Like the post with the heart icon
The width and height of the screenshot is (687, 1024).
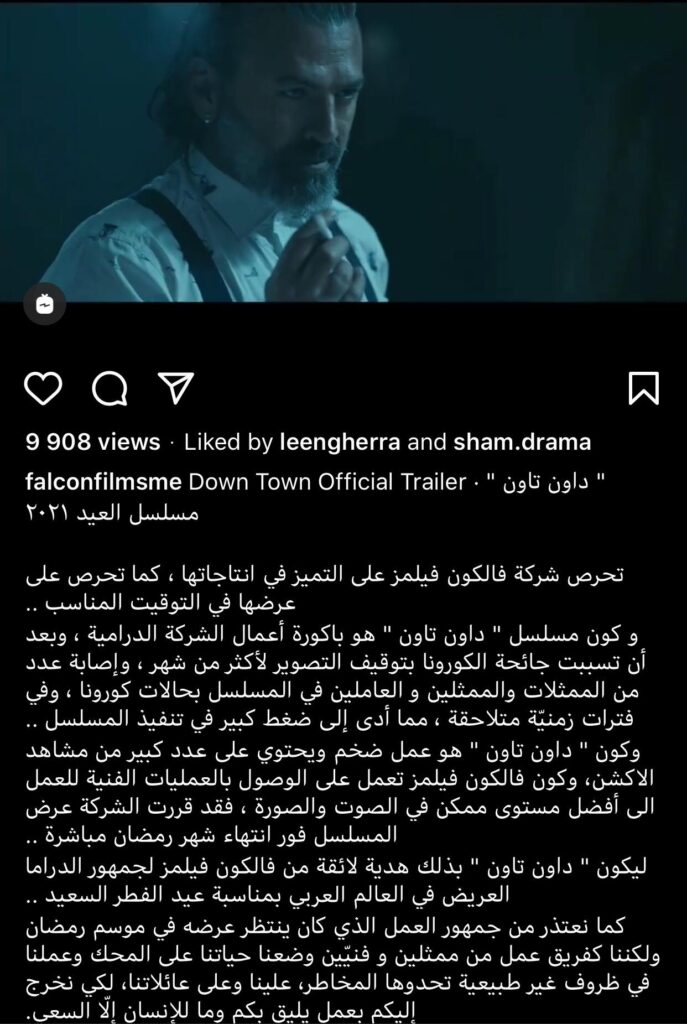click(43, 389)
